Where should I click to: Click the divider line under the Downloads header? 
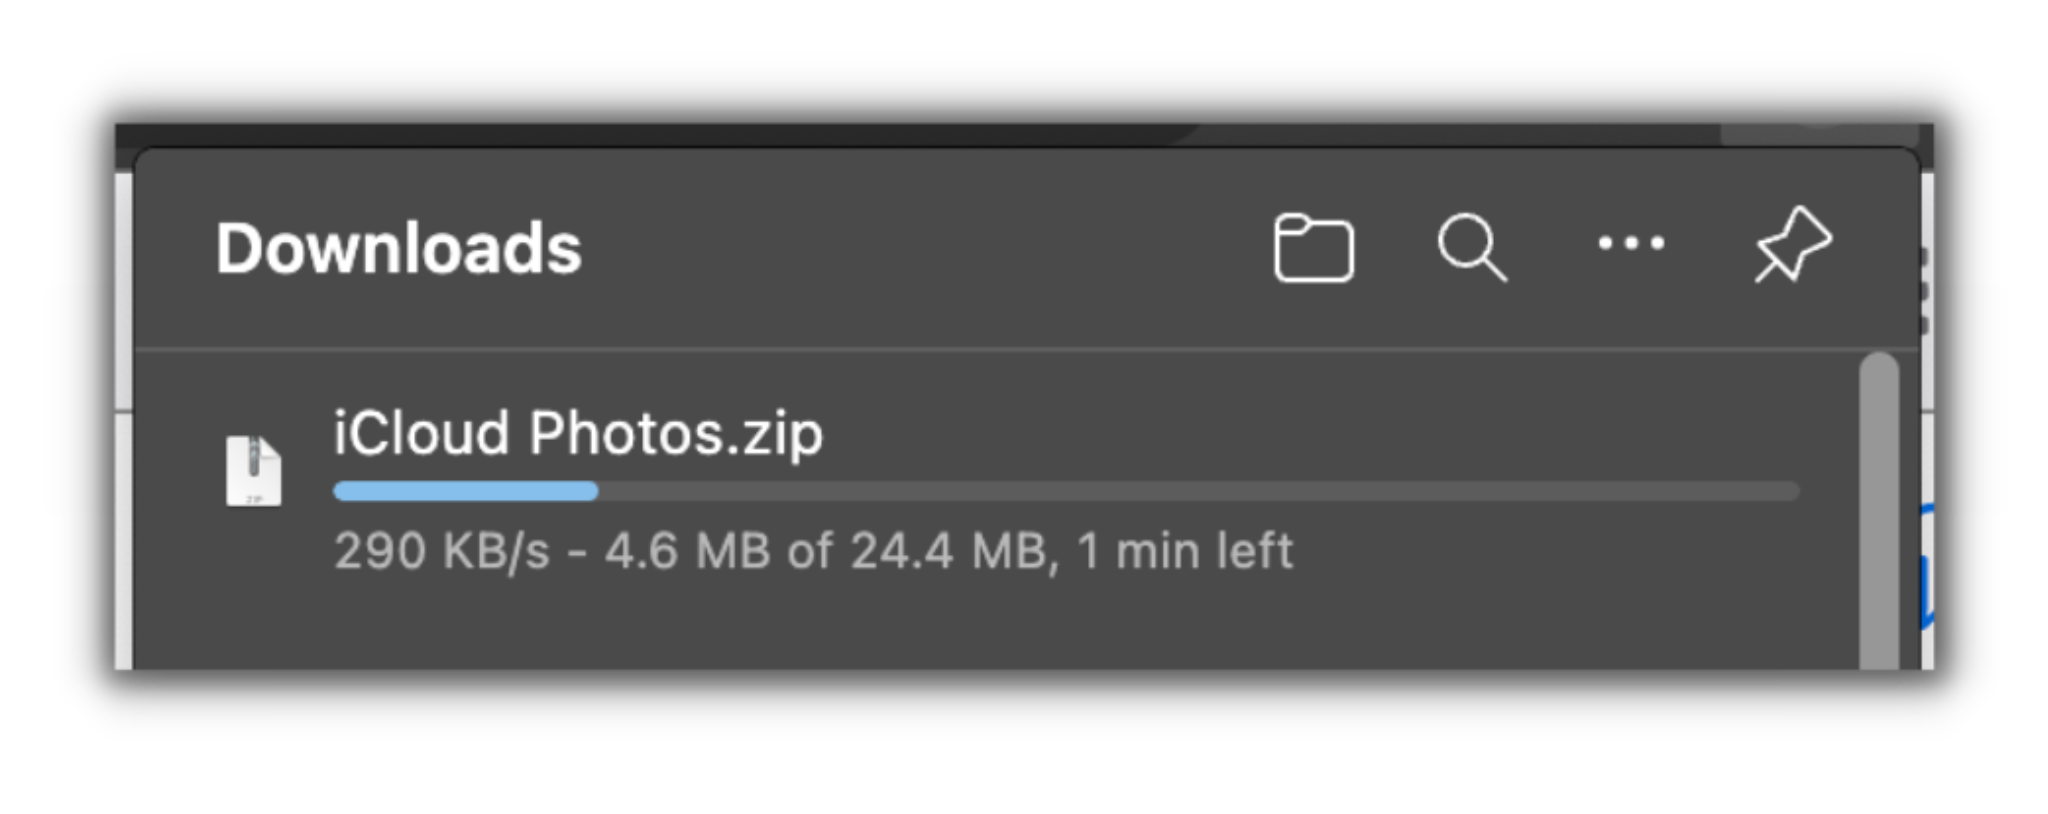[1000, 349]
